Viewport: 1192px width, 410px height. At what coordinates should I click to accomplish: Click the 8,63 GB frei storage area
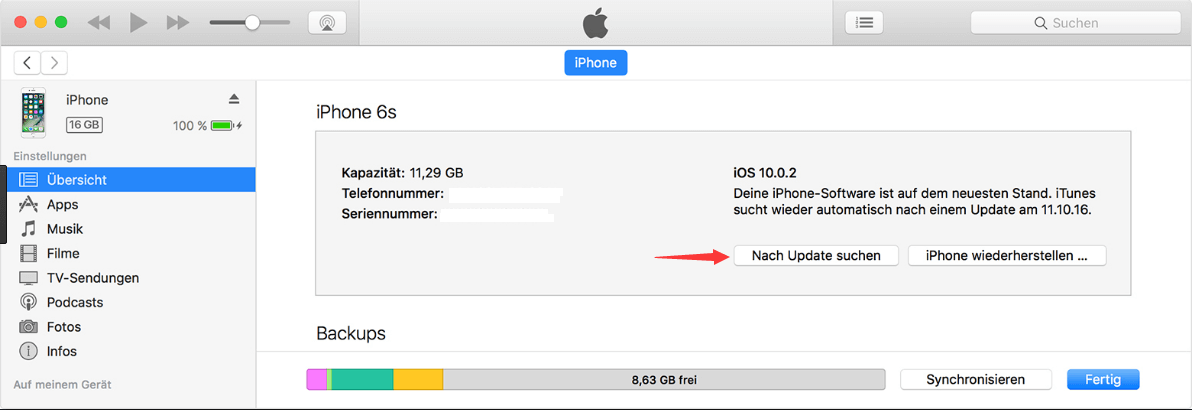click(664, 380)
